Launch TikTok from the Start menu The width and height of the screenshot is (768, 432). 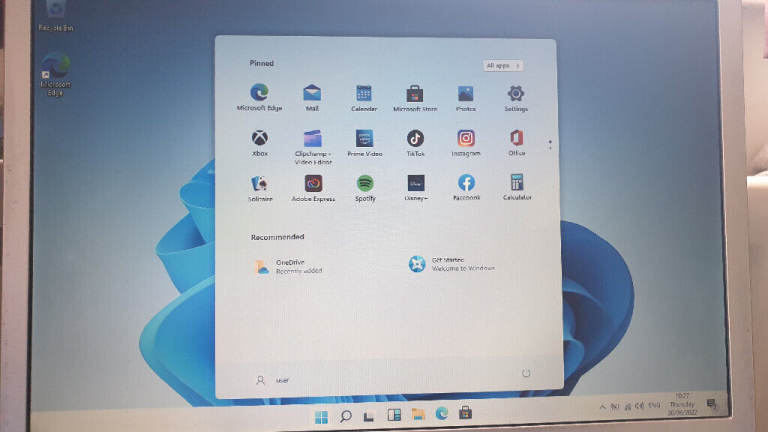(415, 138)
